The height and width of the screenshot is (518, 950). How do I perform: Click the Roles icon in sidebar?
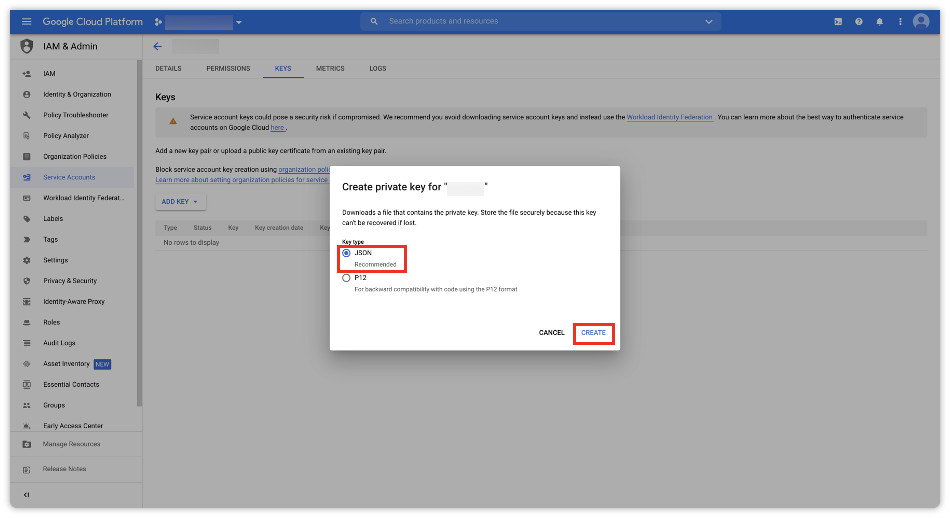point(27,322)
